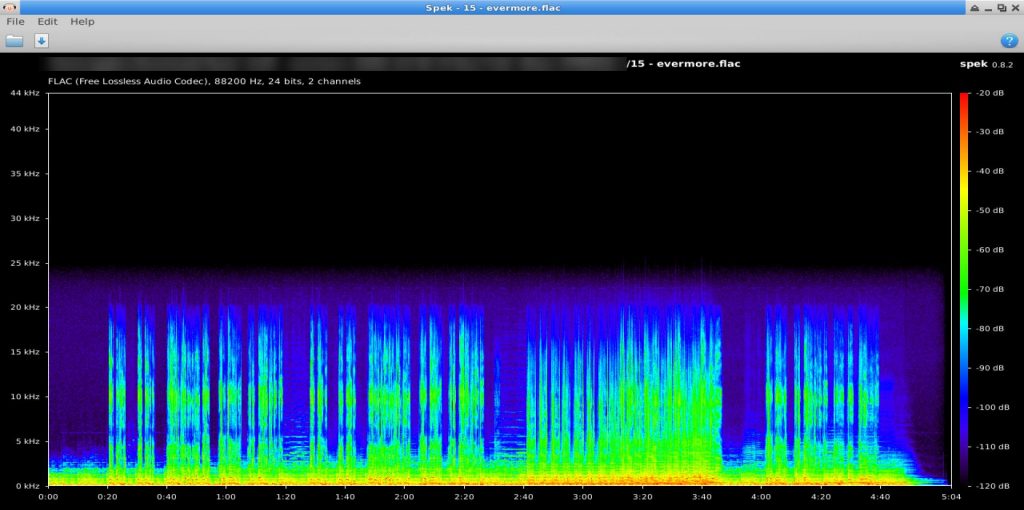Click the -30 dB scale label

coord(989,132)
